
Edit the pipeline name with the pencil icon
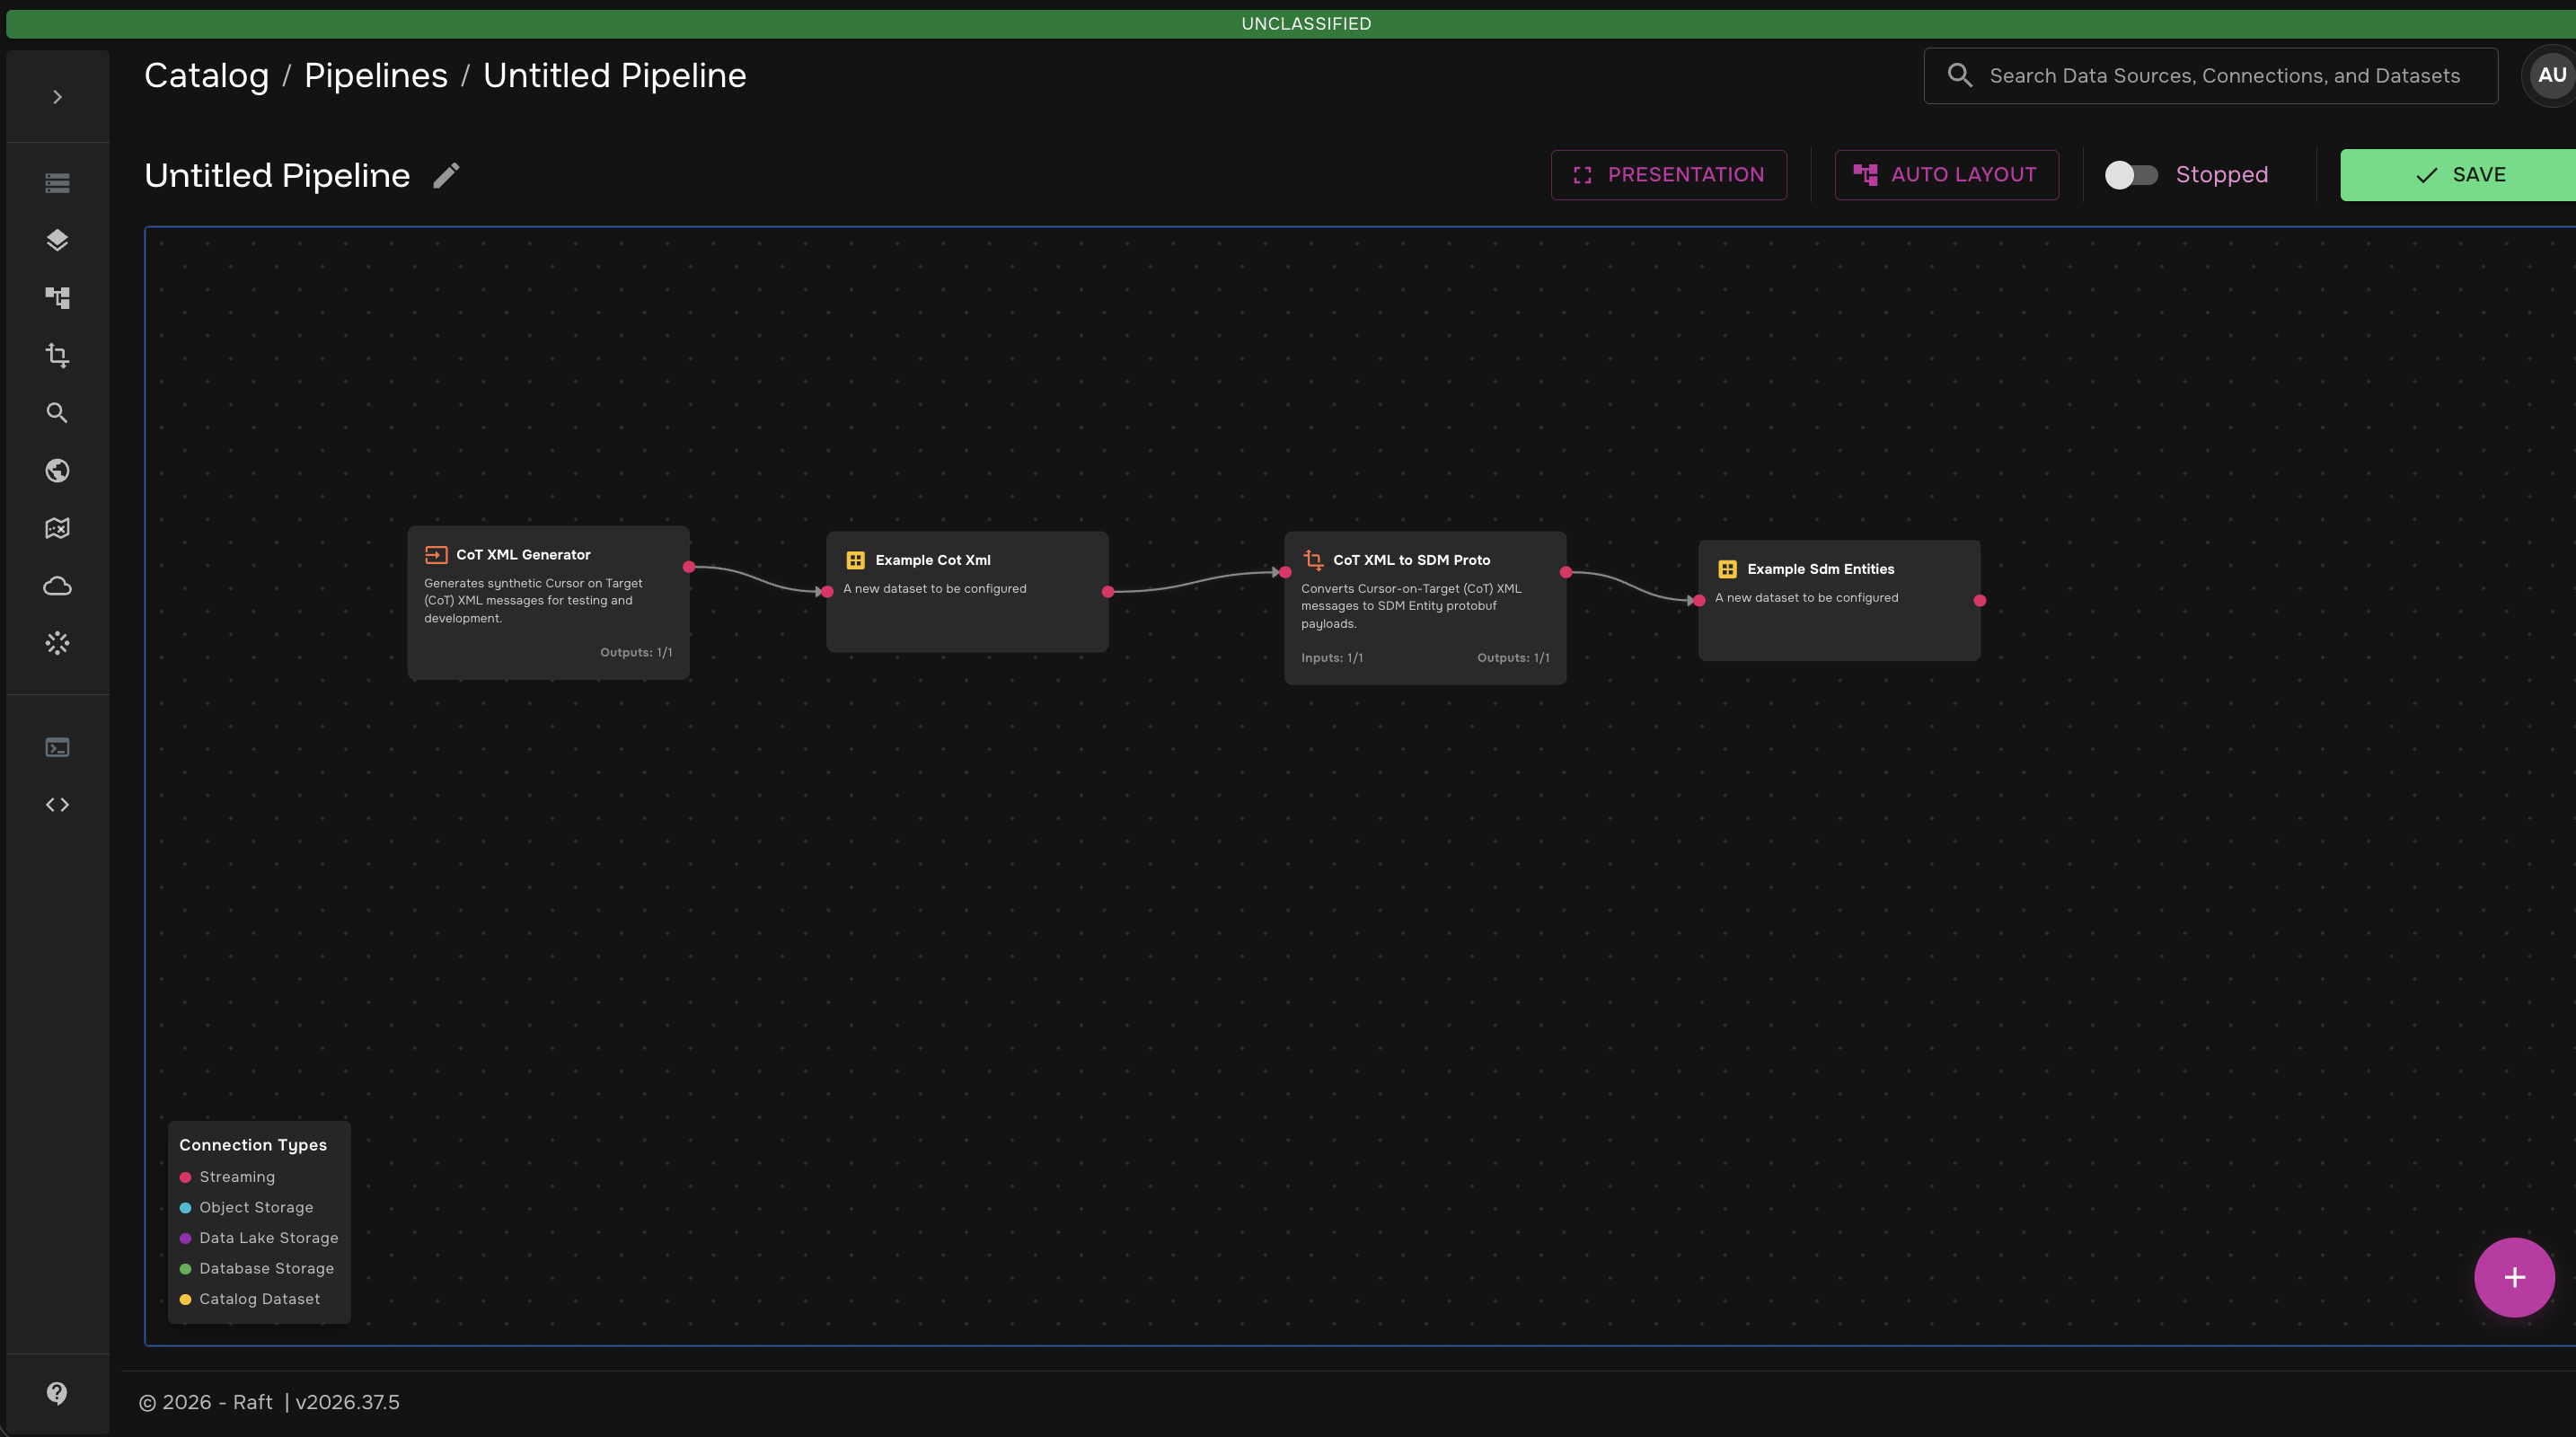[x=446, y=175]
